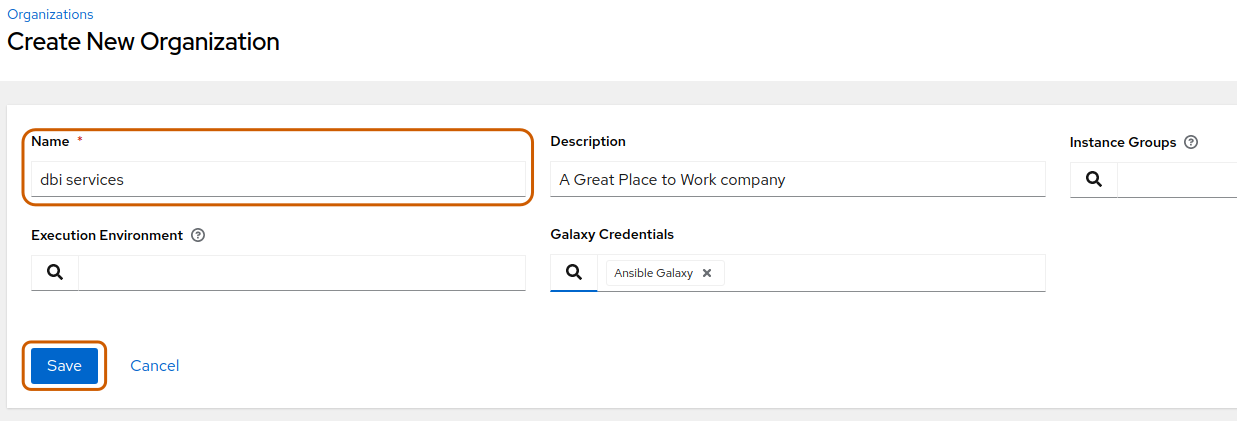Save the new organization
Screen dimensions: 1237x421
click(x=64, y=366)
